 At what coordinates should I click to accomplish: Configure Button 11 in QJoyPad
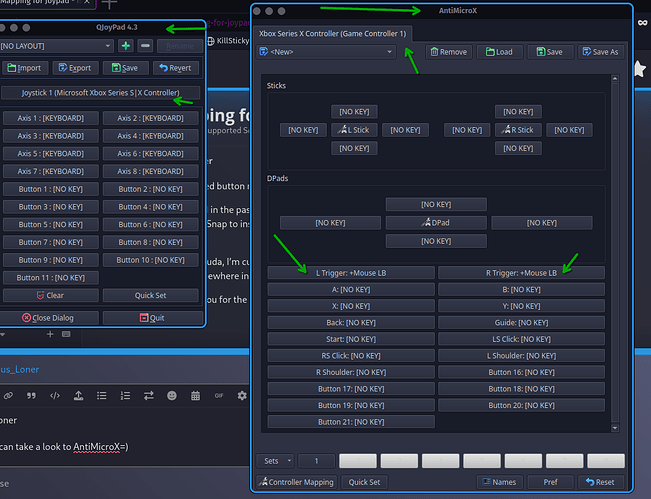51,278
